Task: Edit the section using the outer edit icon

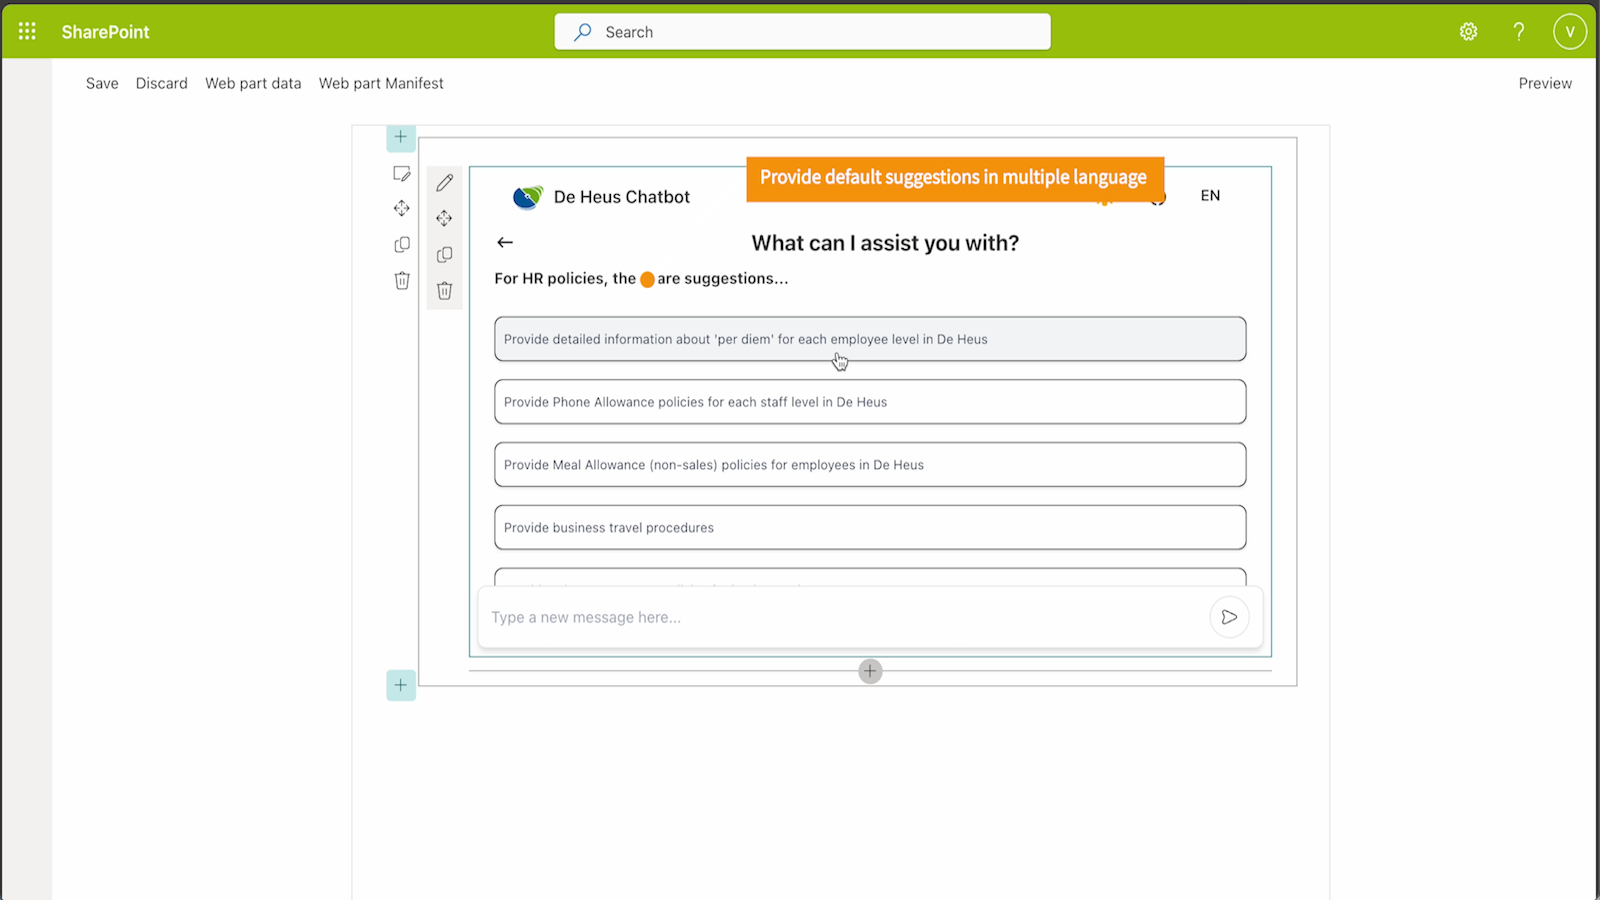Action: (x=401, y=173)
